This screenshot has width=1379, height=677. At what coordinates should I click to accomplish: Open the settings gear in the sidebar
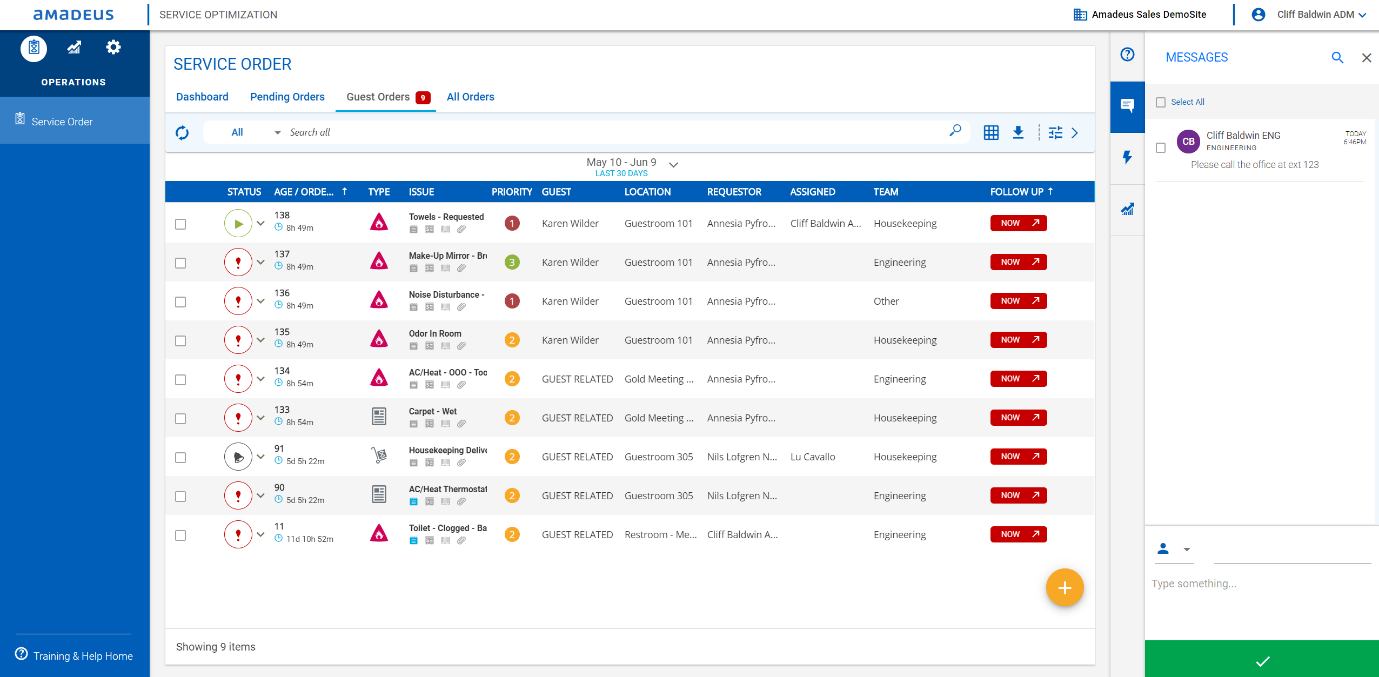[x=113, y=47]
